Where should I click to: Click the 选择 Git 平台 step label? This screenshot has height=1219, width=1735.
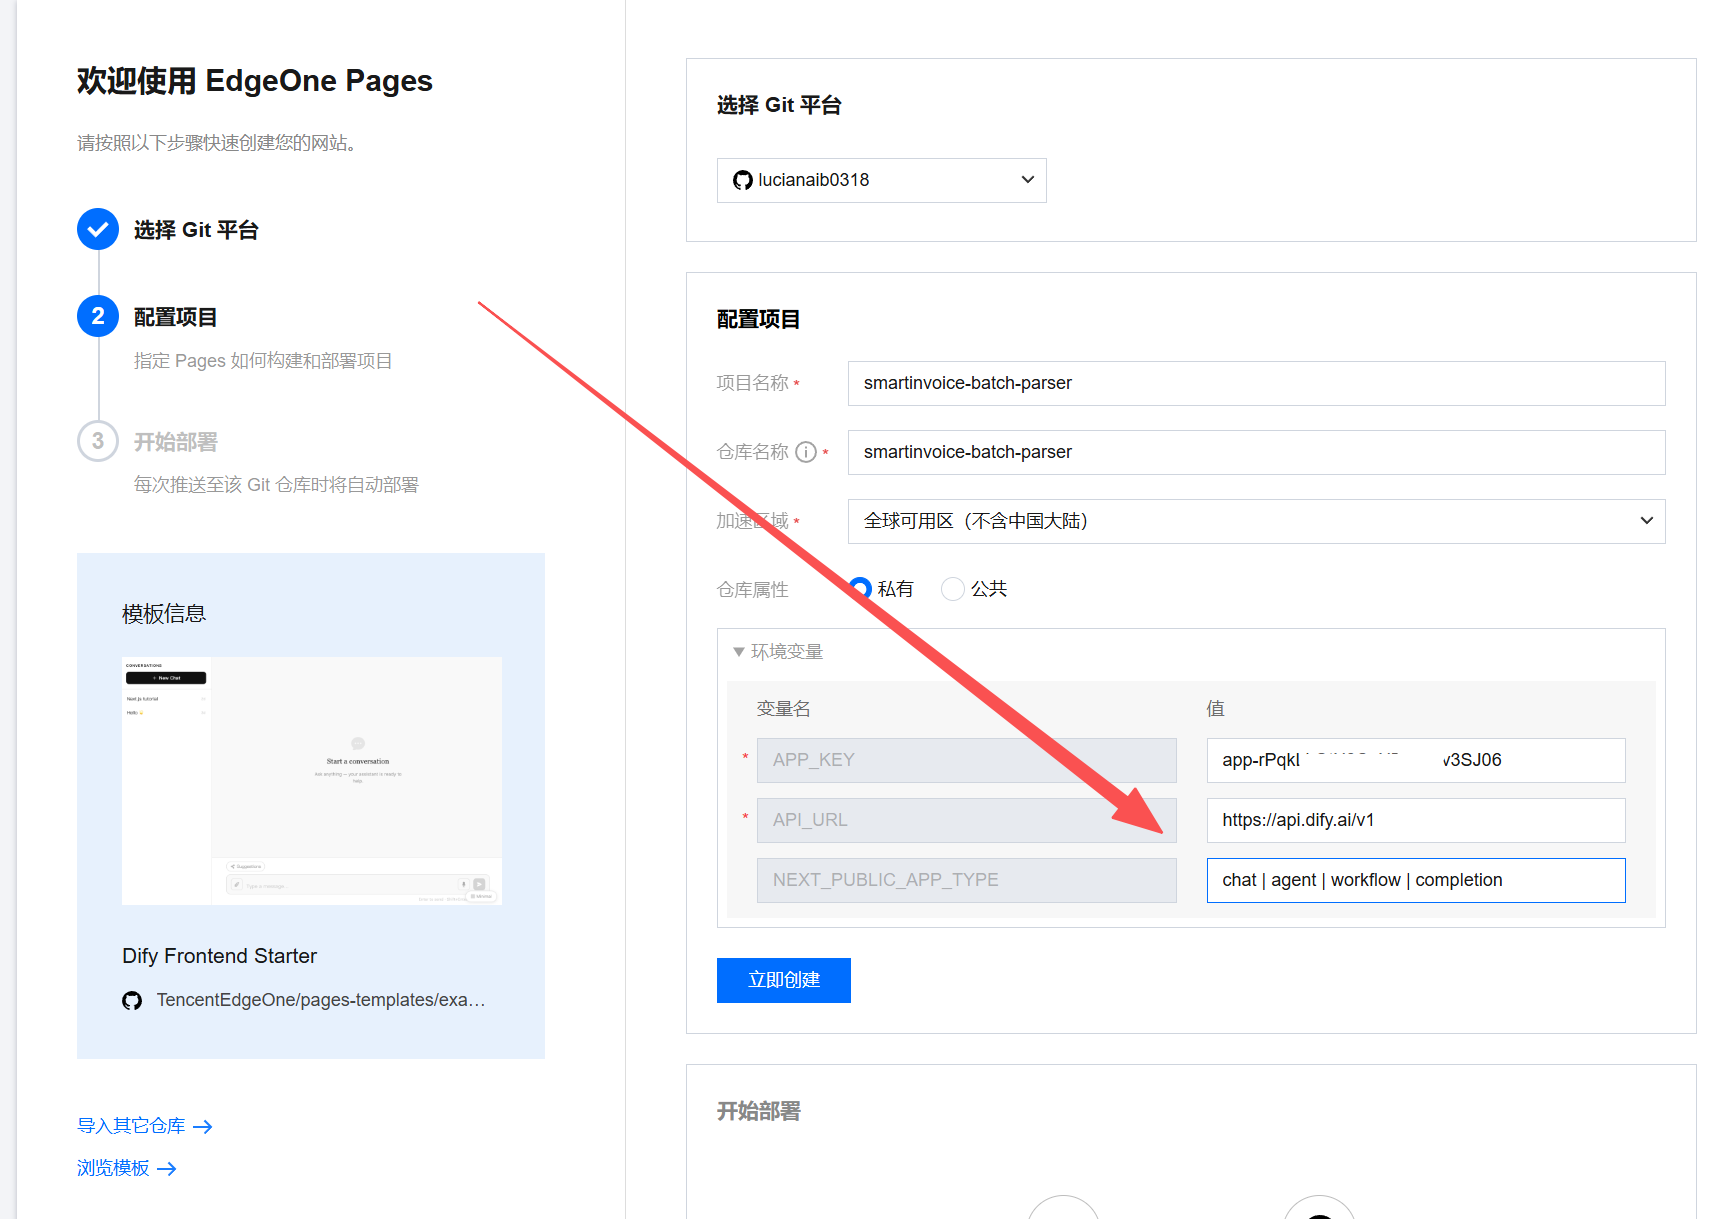[x=196, y=230]
